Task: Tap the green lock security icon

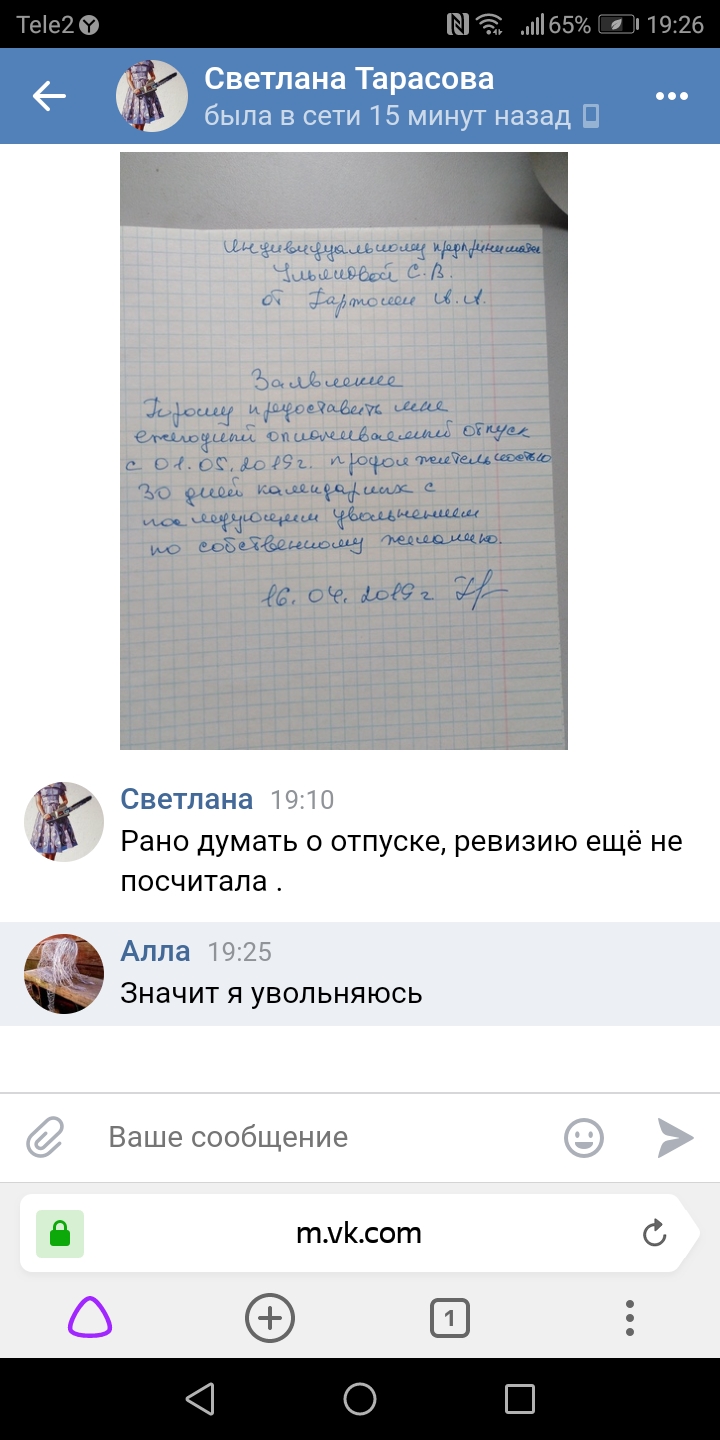Action: tap(60, 1233)
